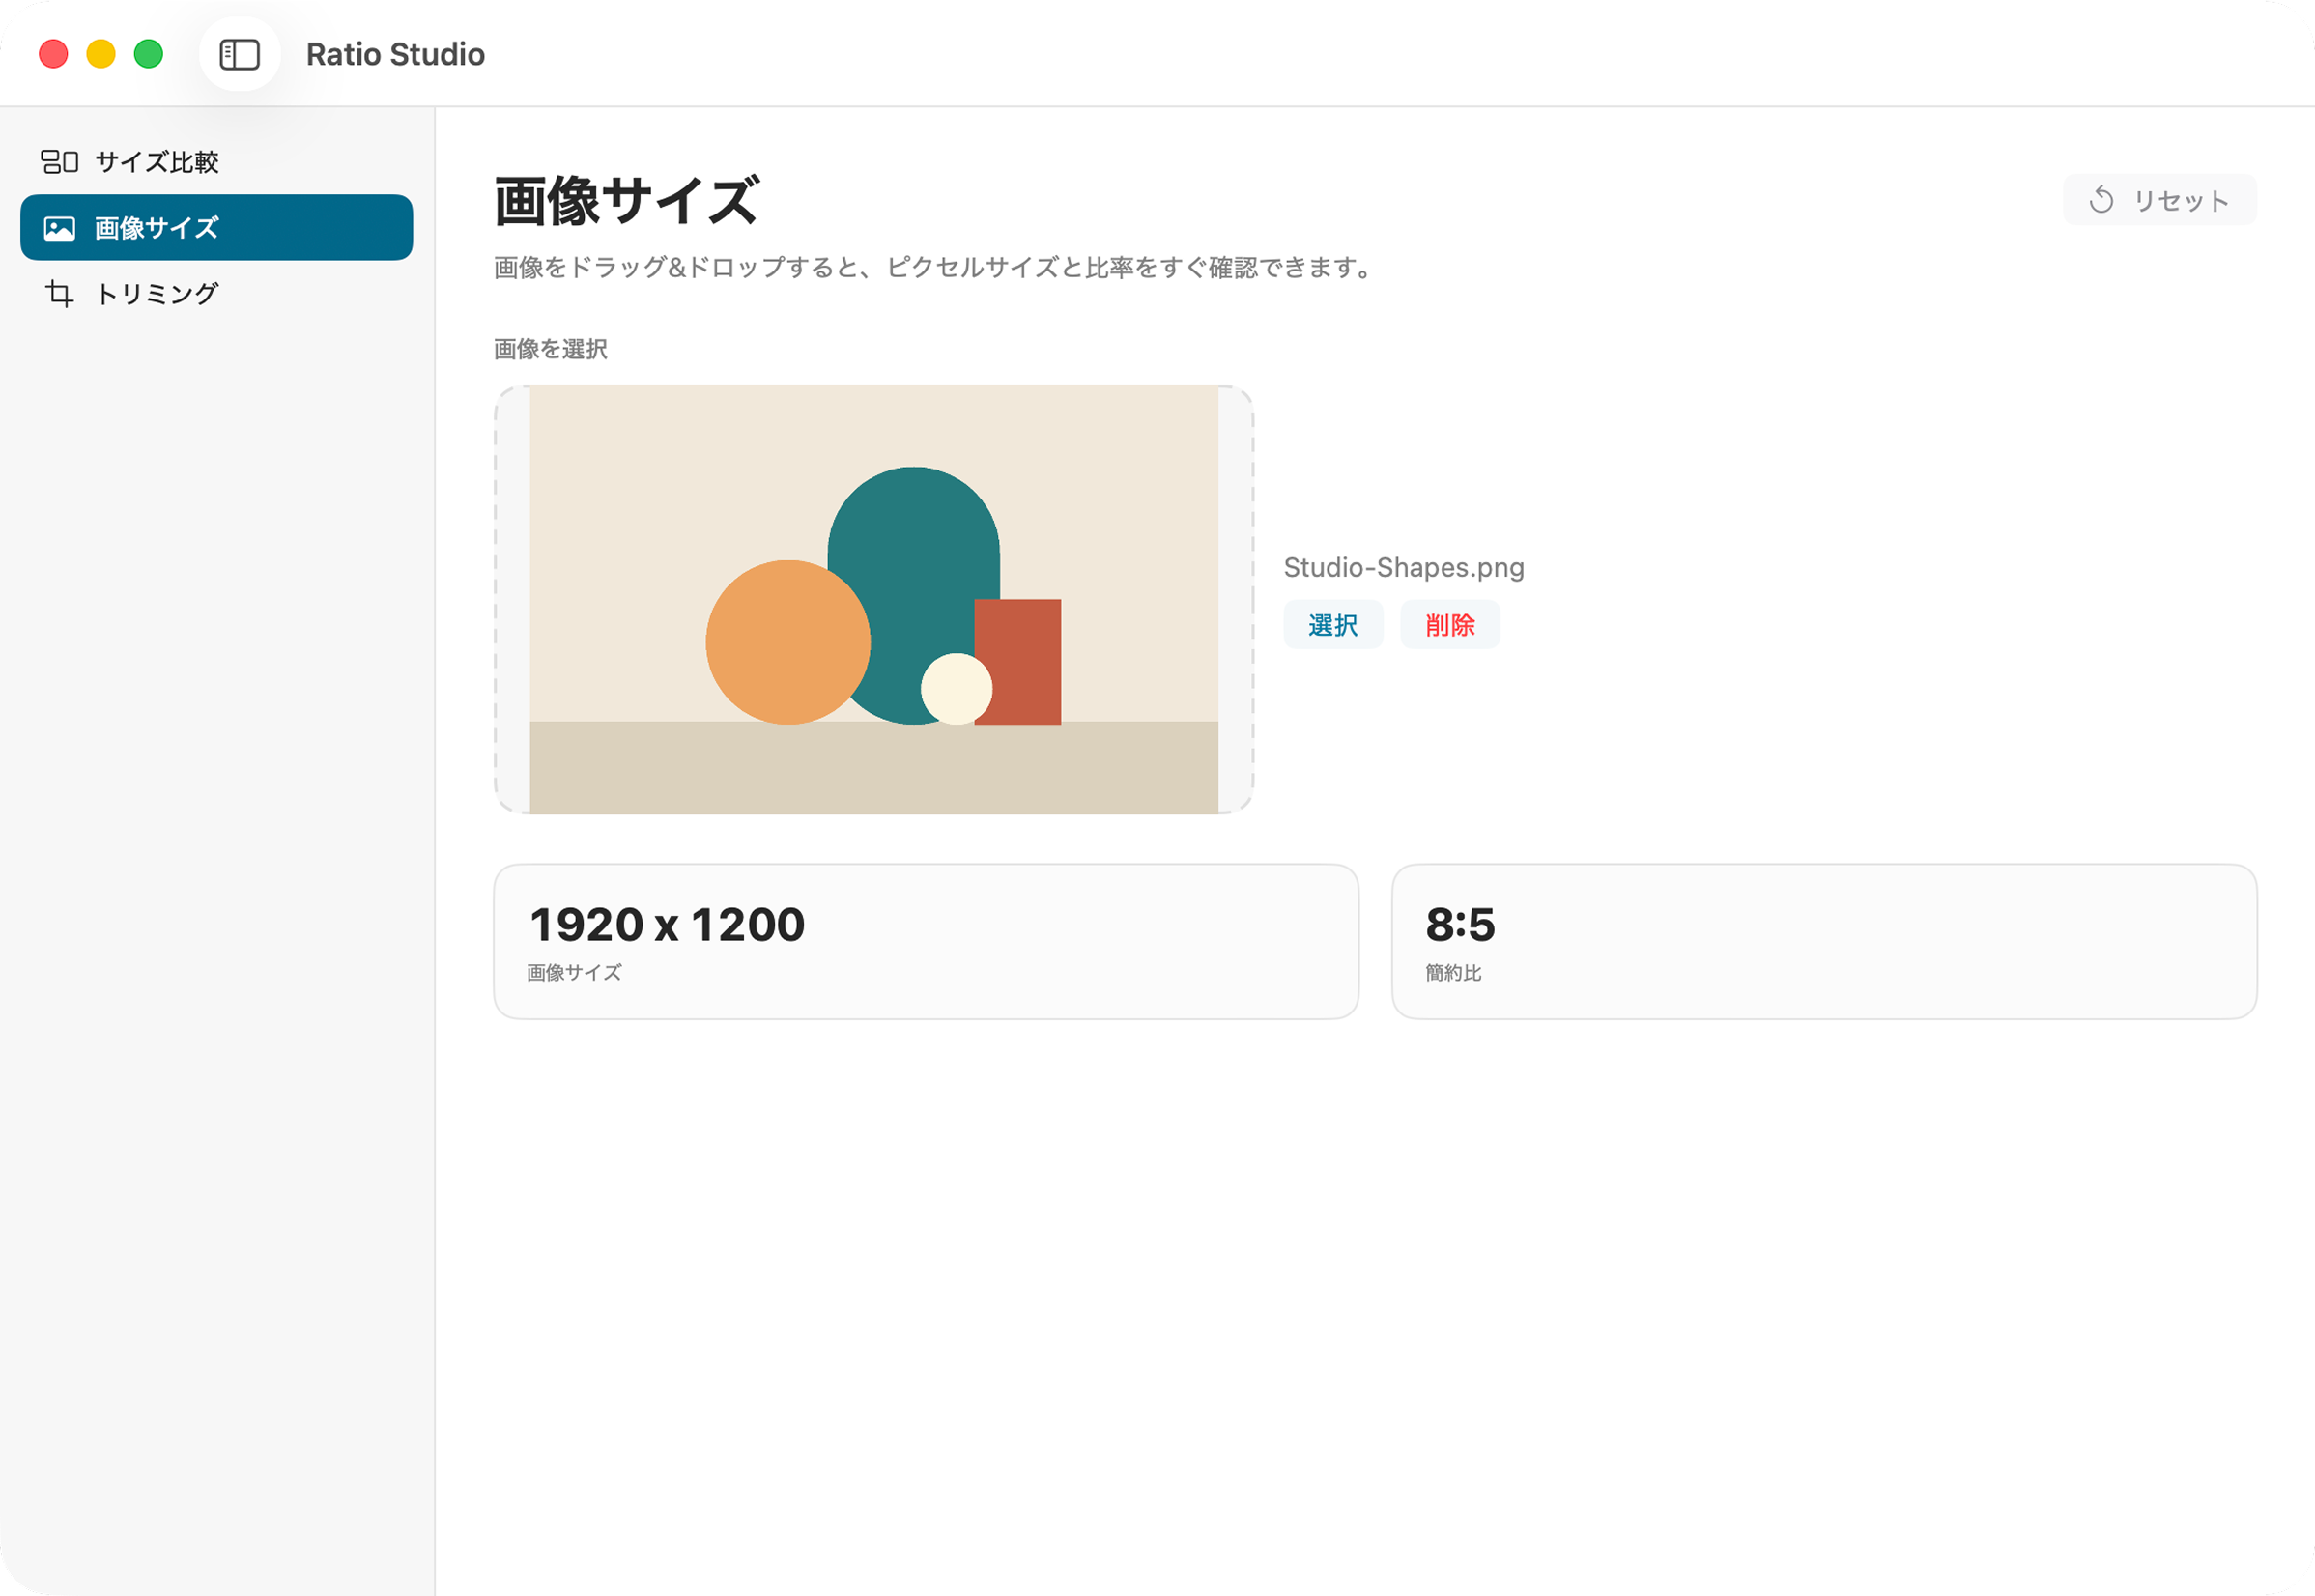
Task: Click the 画像を選択 label
Action: pyautogui.click(x=551, y=349)
